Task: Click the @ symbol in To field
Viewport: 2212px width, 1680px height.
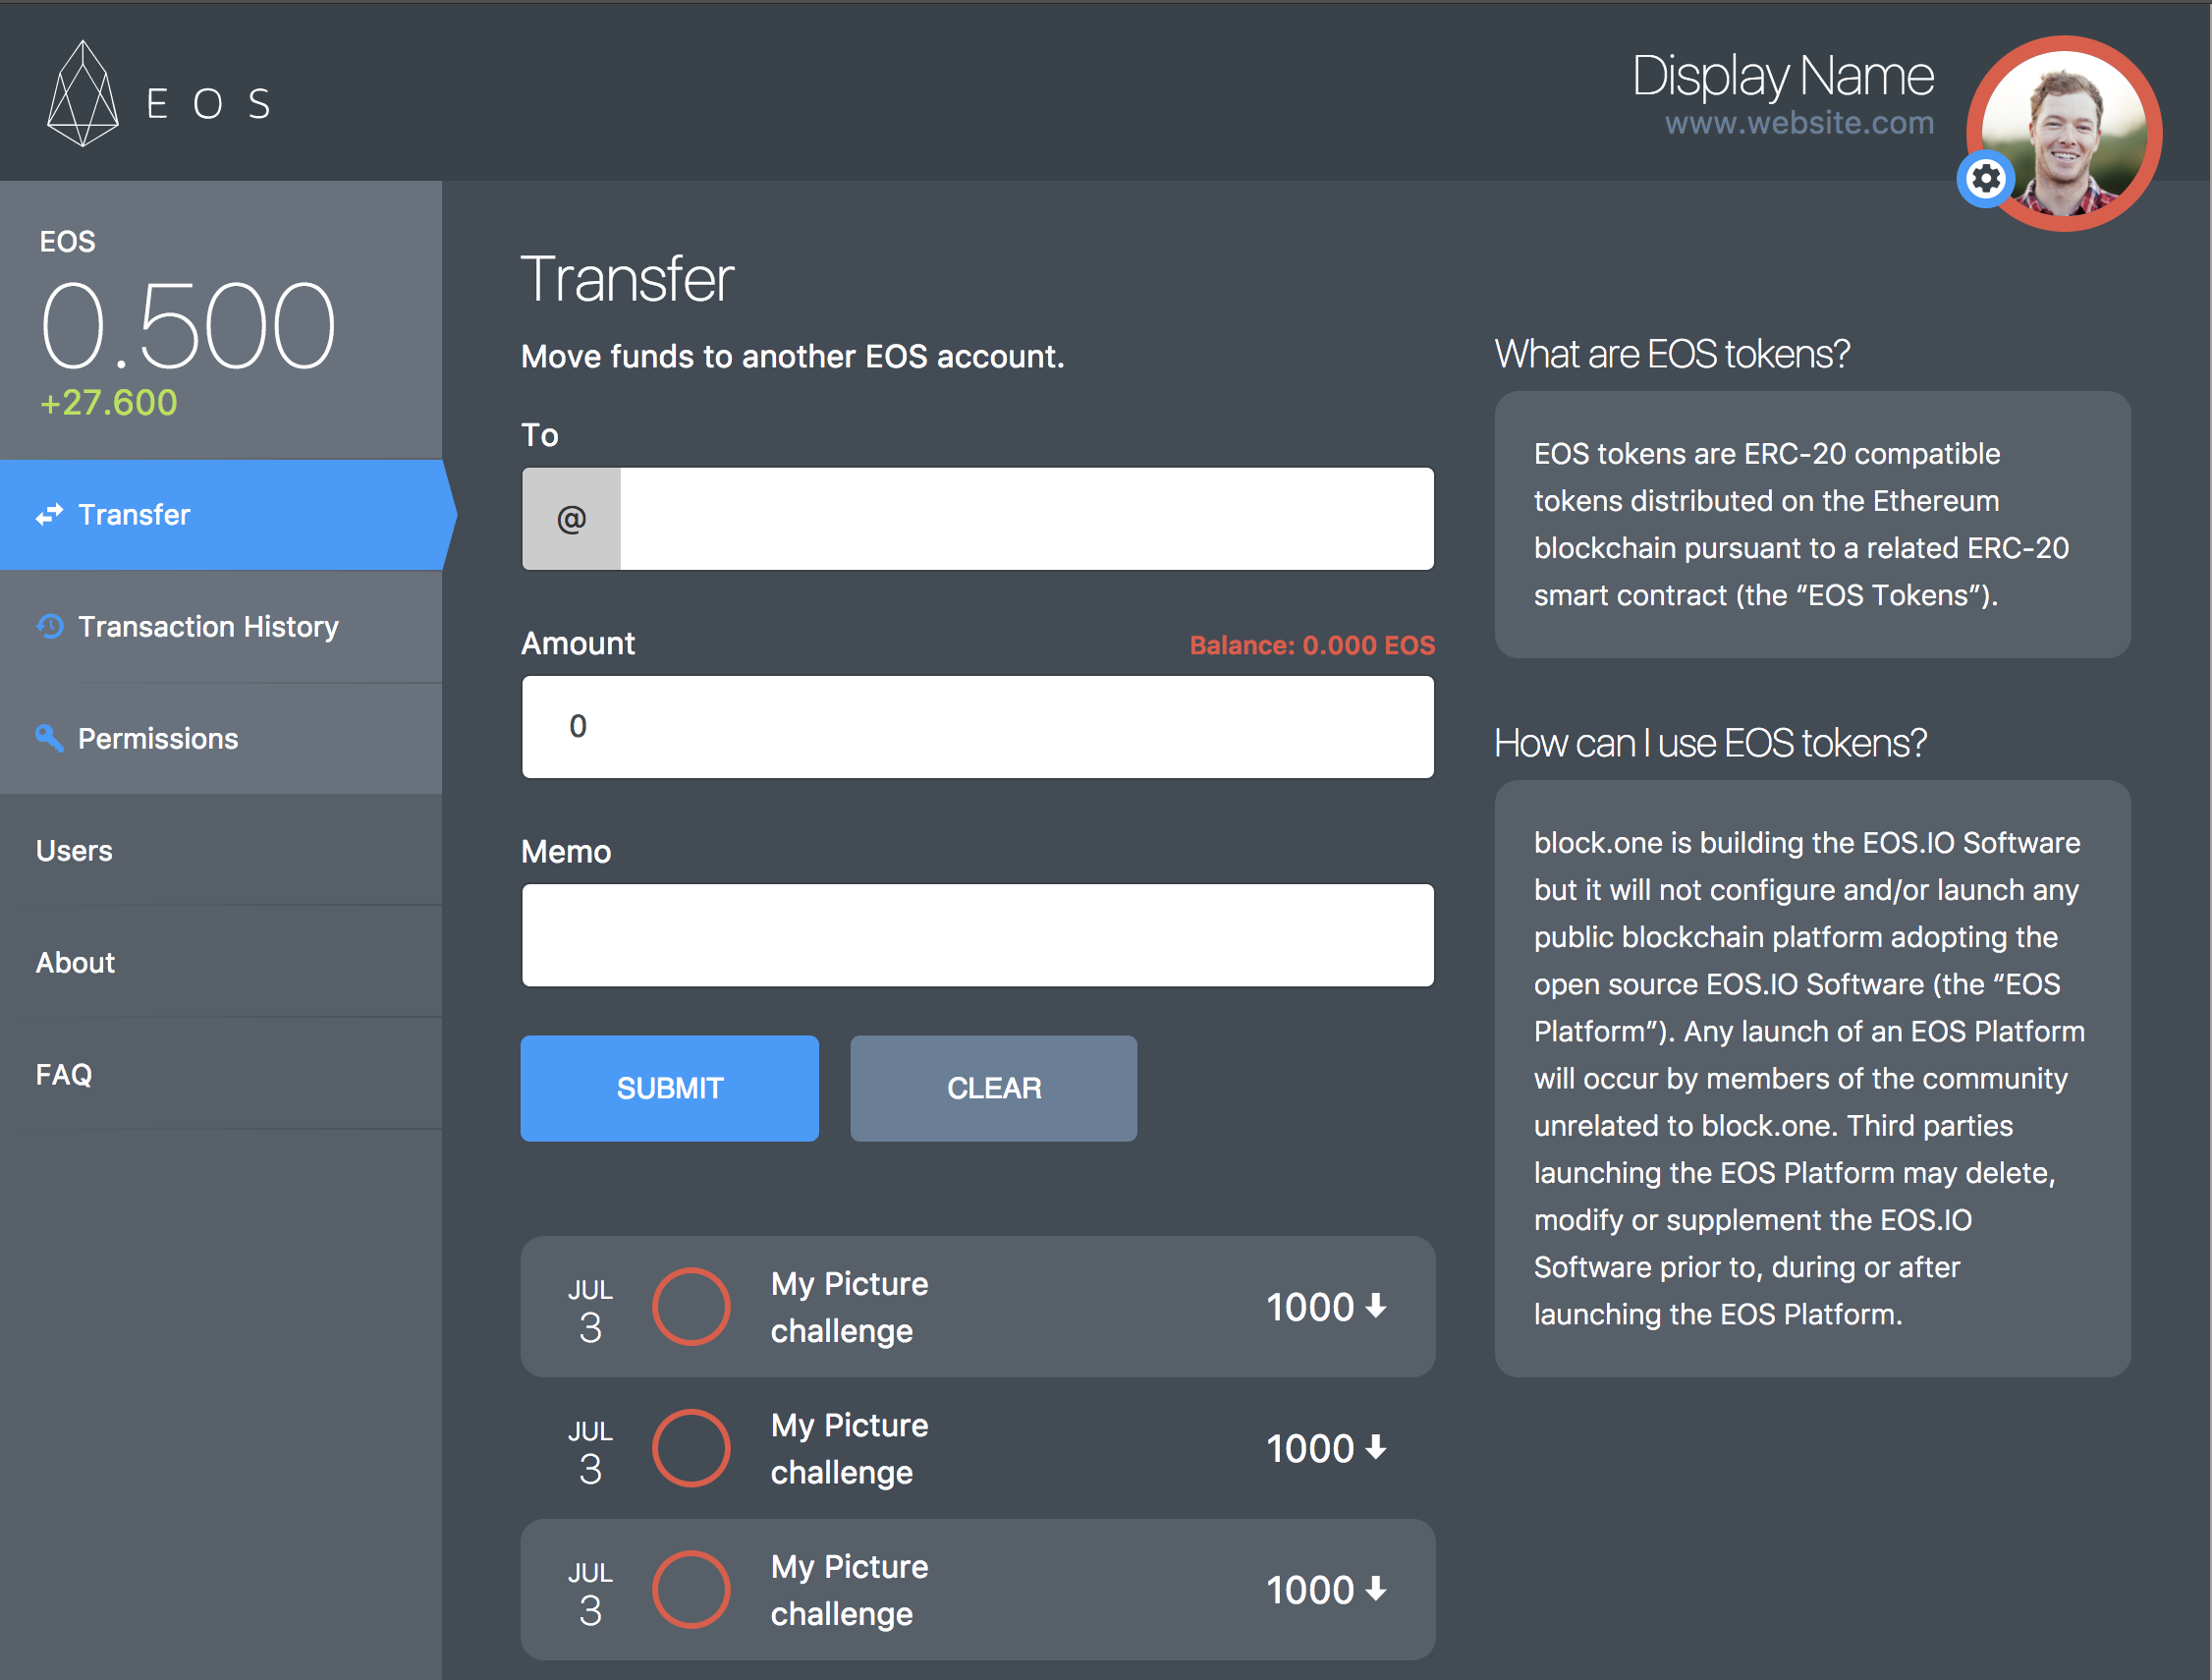Action: click(x=571, y=519)
